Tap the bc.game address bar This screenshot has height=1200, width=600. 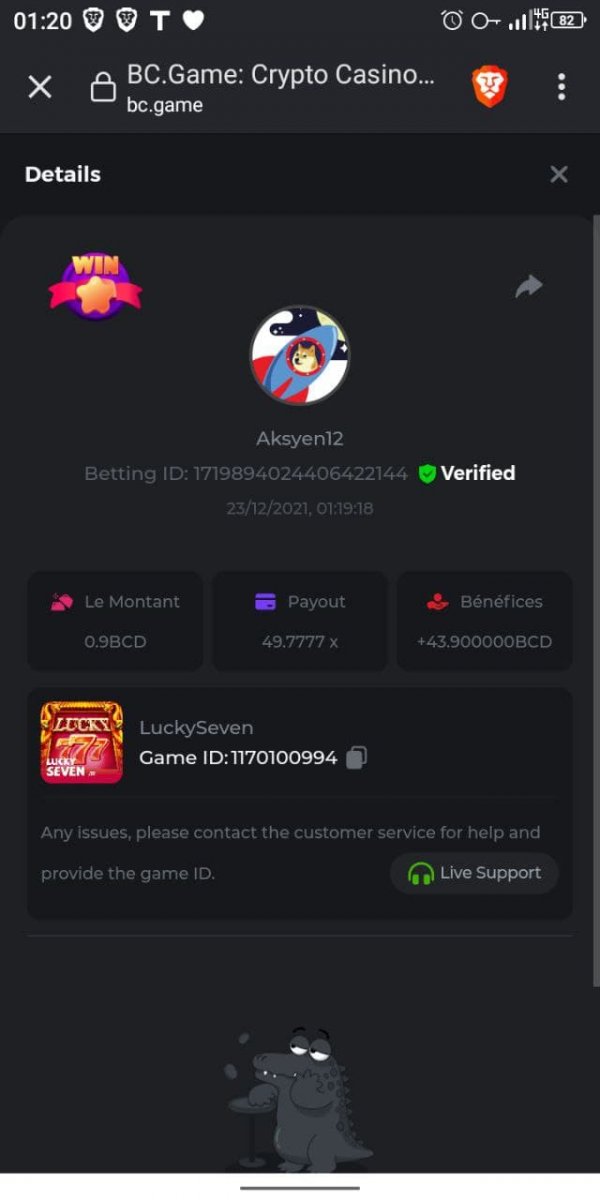click(280, 87)
